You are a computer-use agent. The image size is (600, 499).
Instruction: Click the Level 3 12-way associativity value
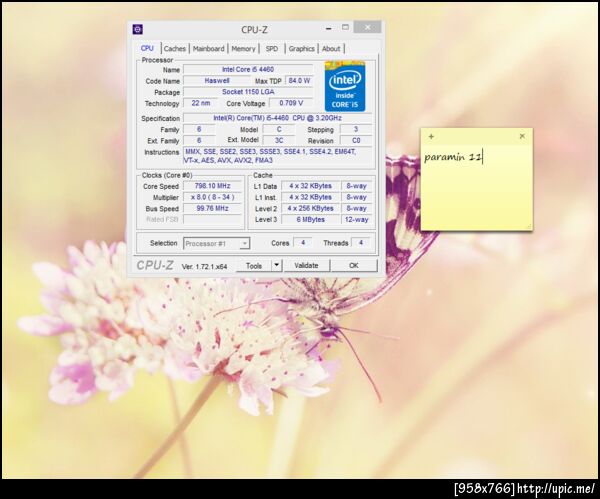click(356, 220)
